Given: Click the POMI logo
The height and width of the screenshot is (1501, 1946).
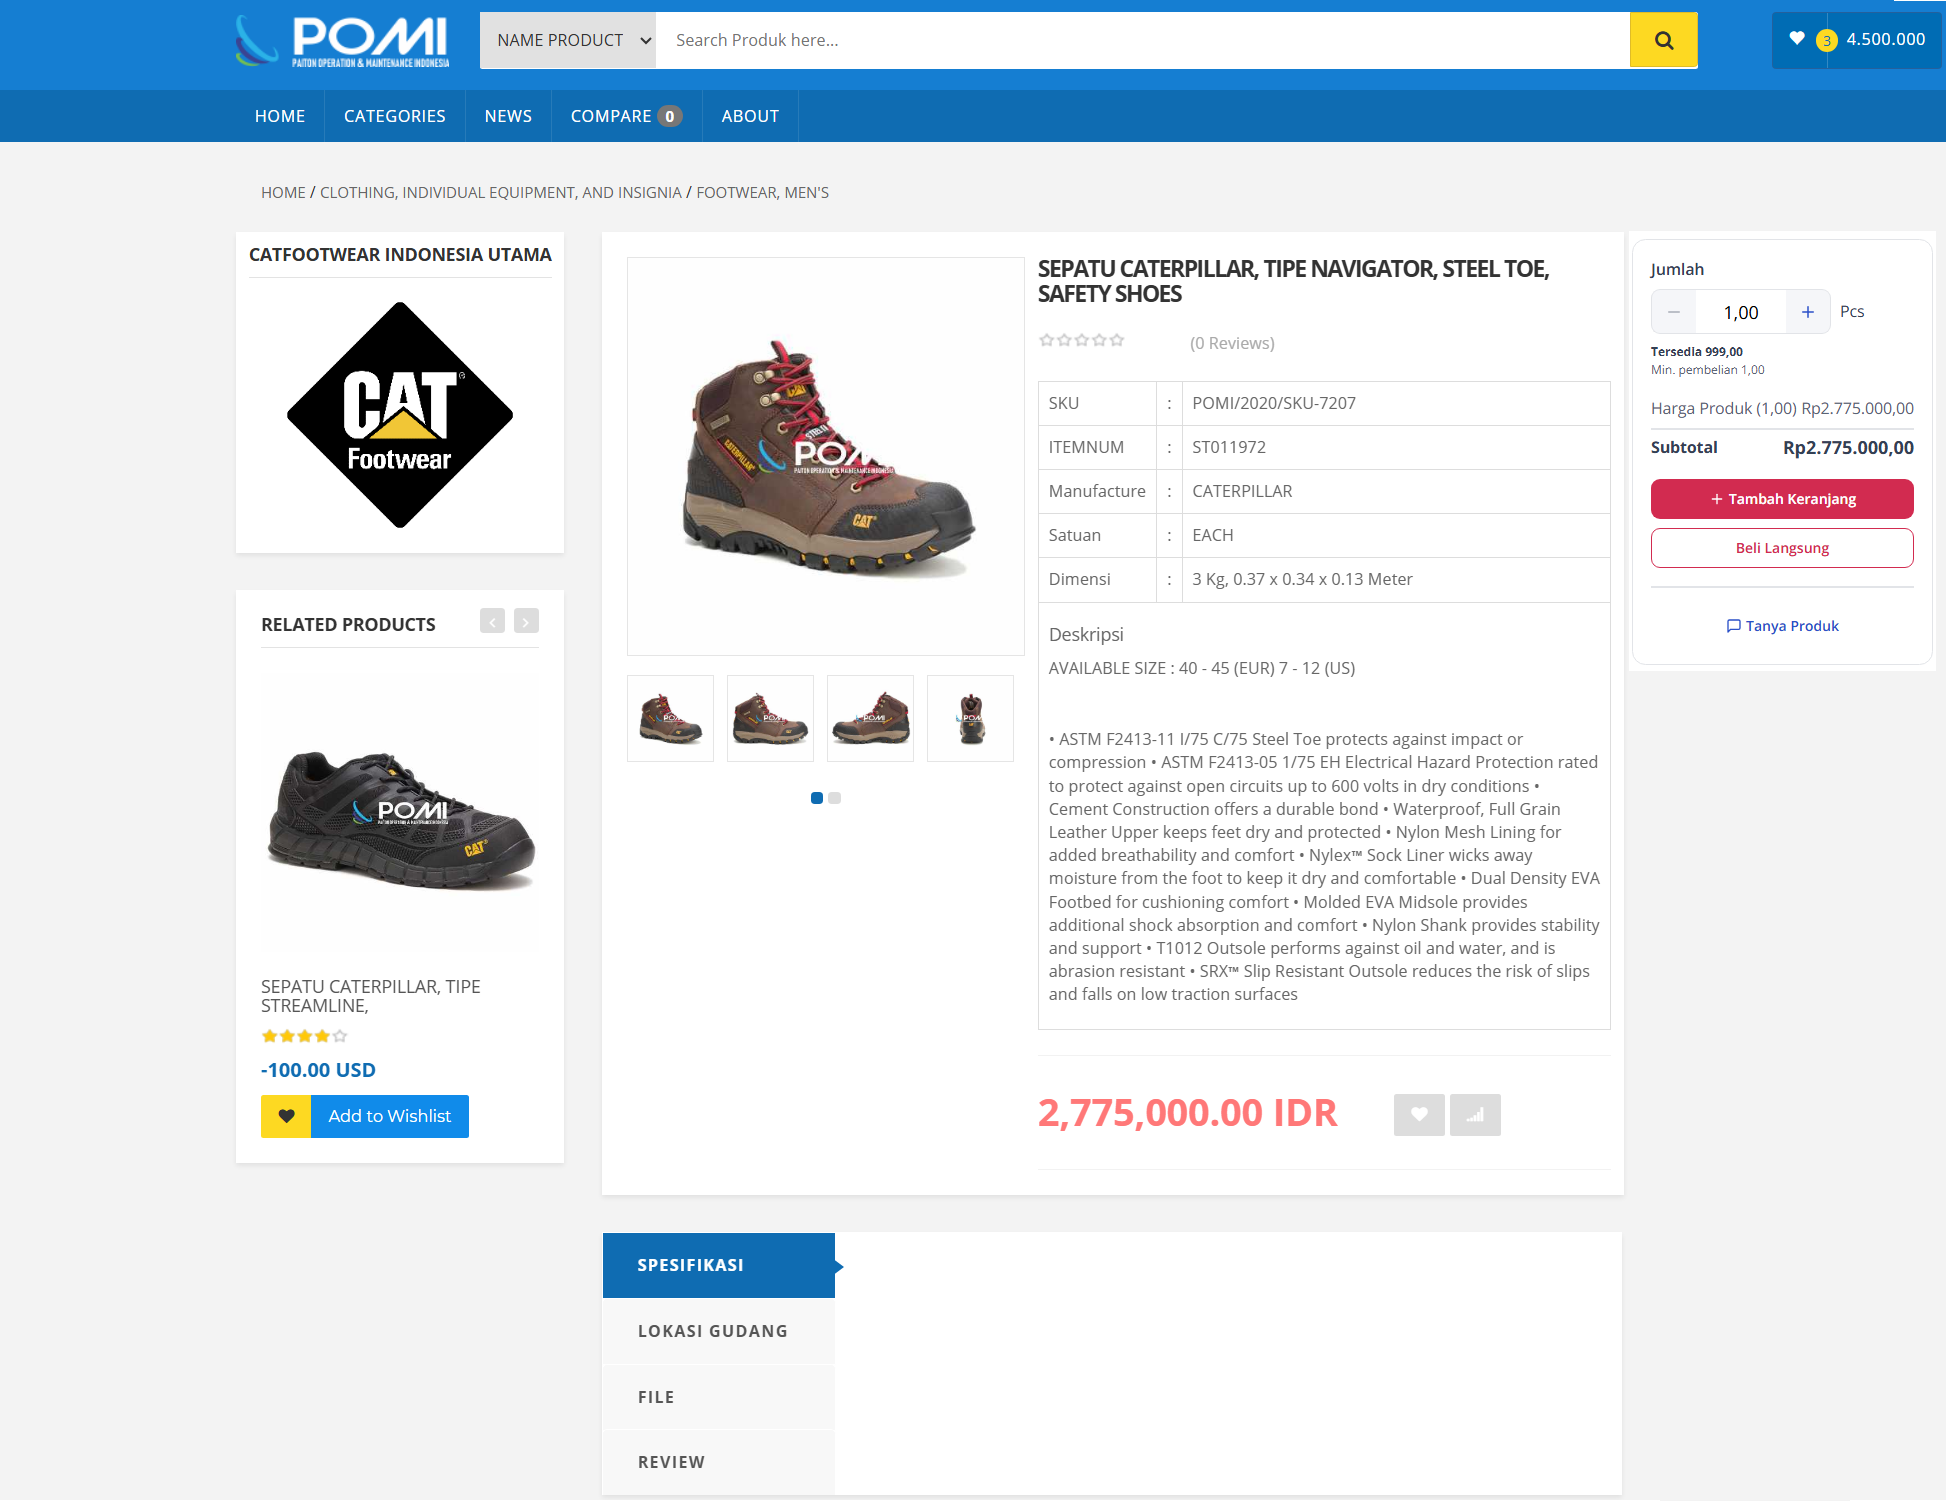Looking at the screenshot, I should click(x=343, y=41).
